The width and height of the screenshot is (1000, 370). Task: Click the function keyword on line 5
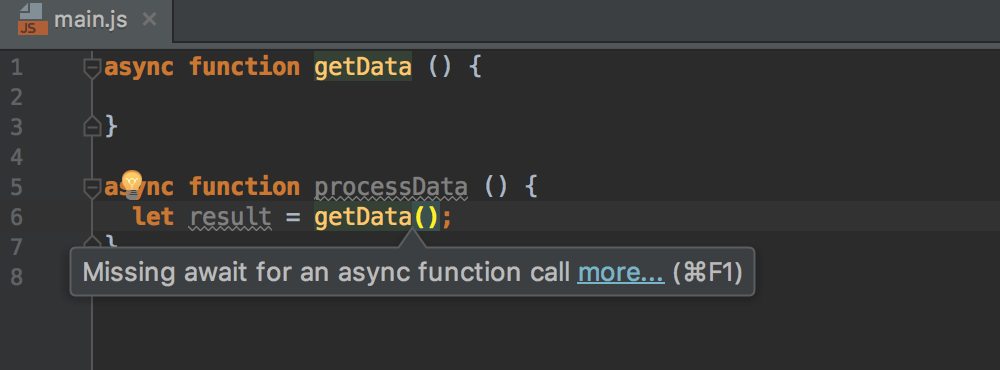click(244, 187)
